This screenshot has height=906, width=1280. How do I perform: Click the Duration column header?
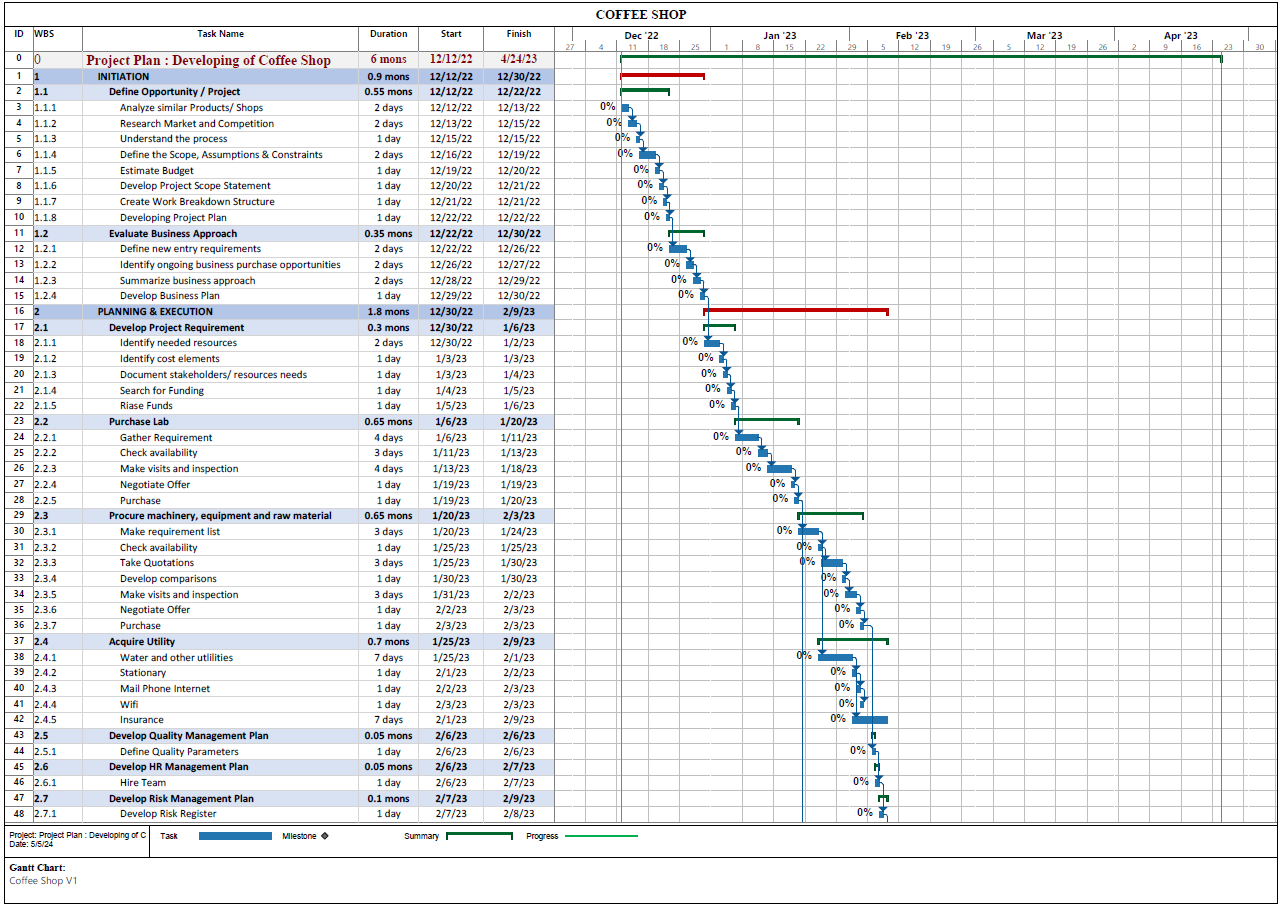point(388,34)
